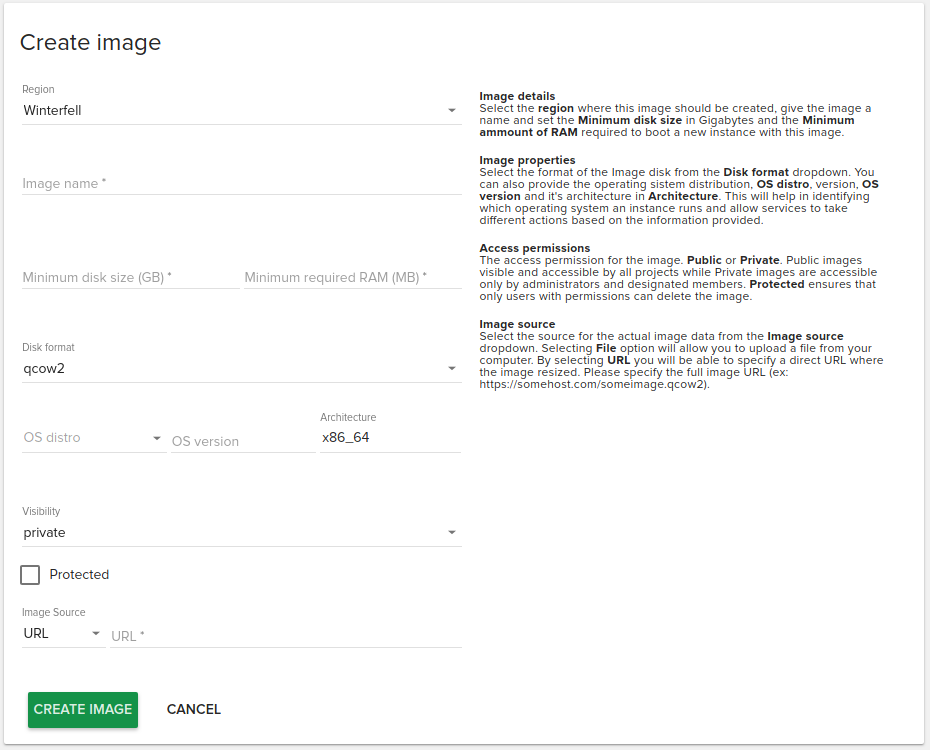Focus the Image name field
This screenshot has width=930, height=750.
coord(240,184)
